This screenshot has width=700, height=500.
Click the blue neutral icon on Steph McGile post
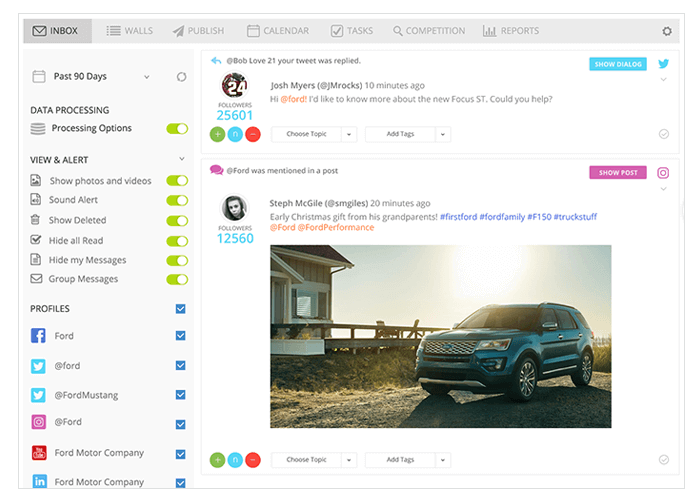[235, 460]
